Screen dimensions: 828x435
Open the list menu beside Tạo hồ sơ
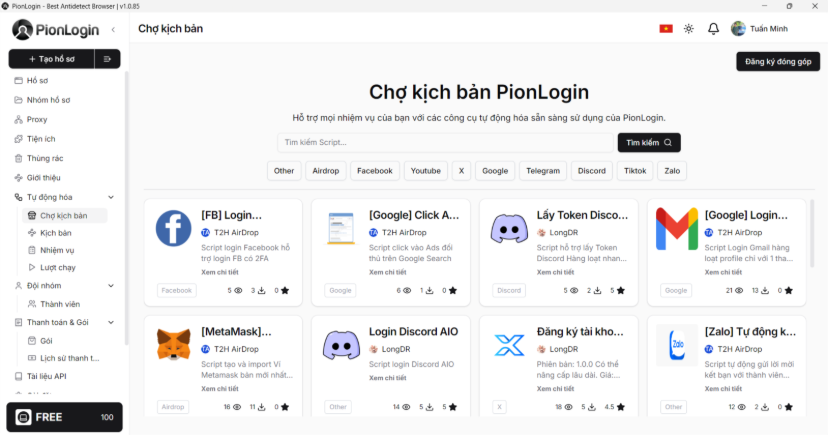(x=107, y=59)
